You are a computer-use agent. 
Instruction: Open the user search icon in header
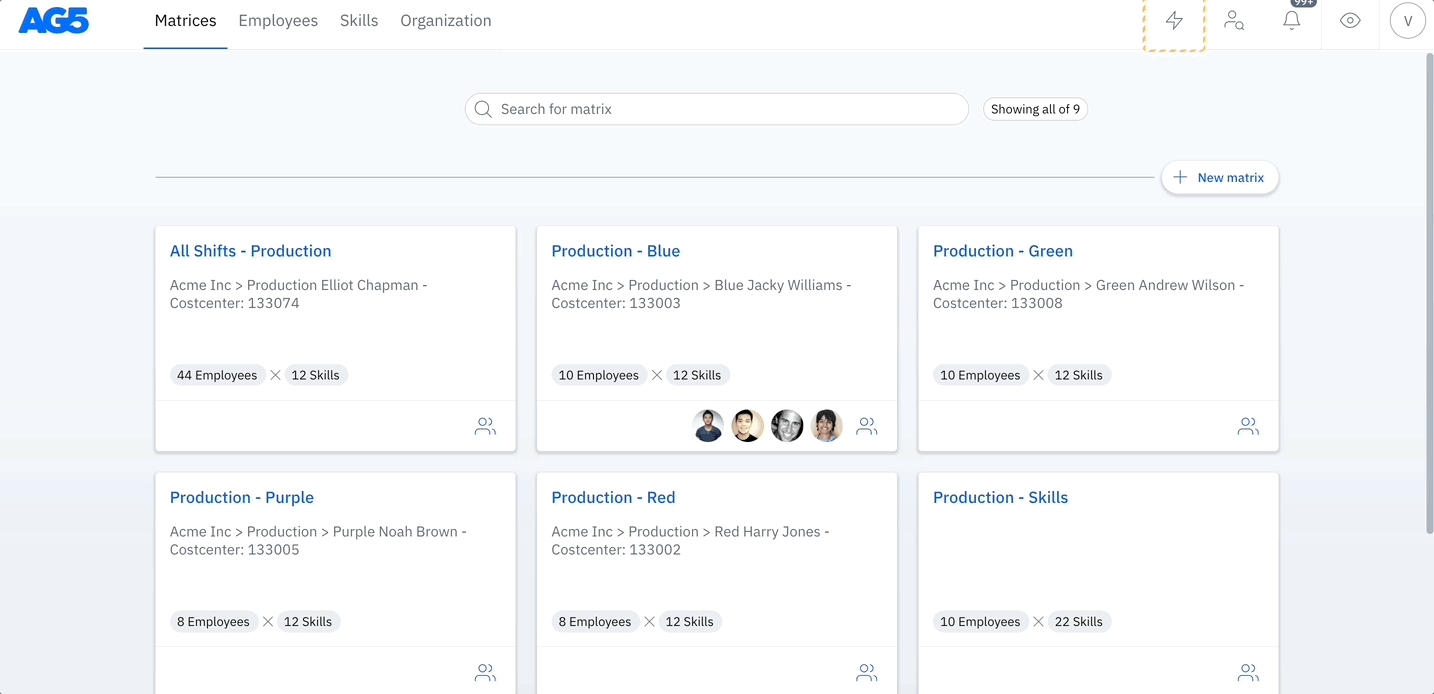point(1234,21)
